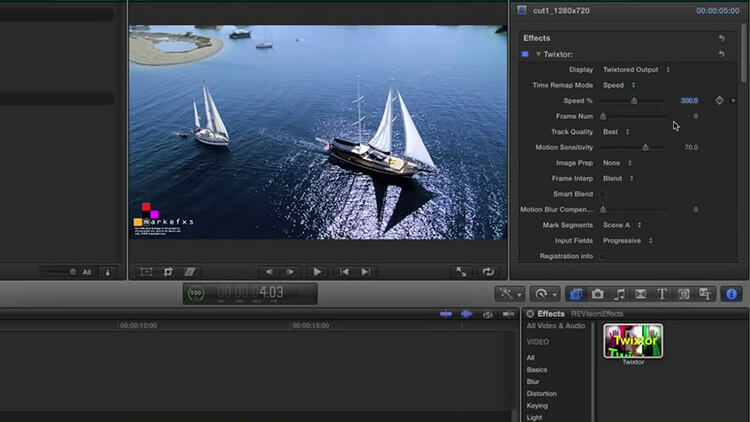This screenshot has width=750, height=422.
Task: Show the Titles browser
Action: point(662,294)
